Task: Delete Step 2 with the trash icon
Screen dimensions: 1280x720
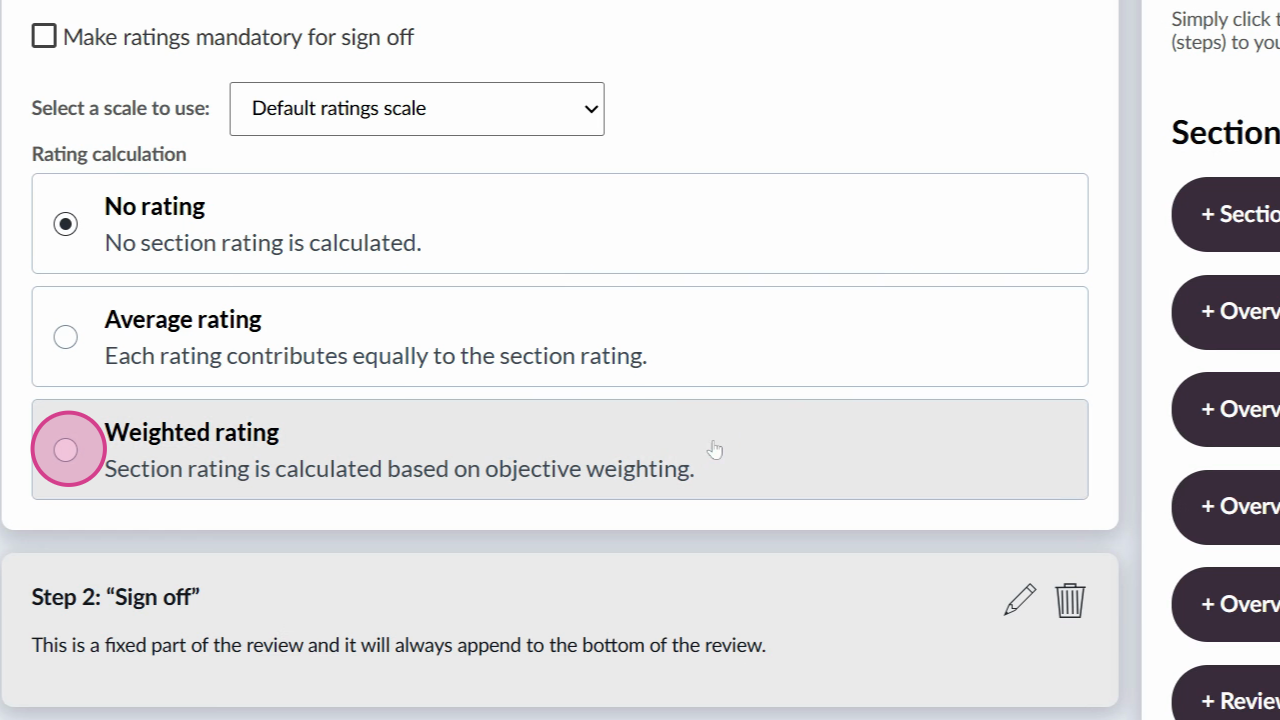Action: (x=1070, y=600)
